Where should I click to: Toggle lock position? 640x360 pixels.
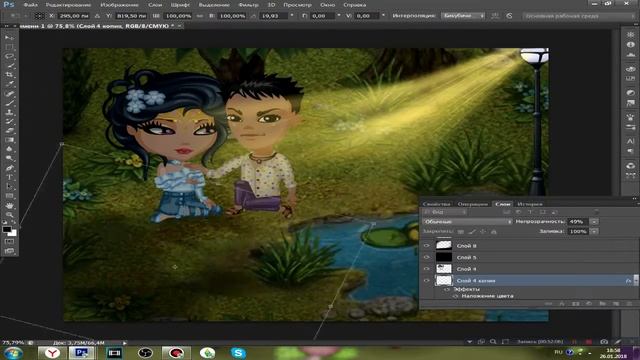point(483,231)
